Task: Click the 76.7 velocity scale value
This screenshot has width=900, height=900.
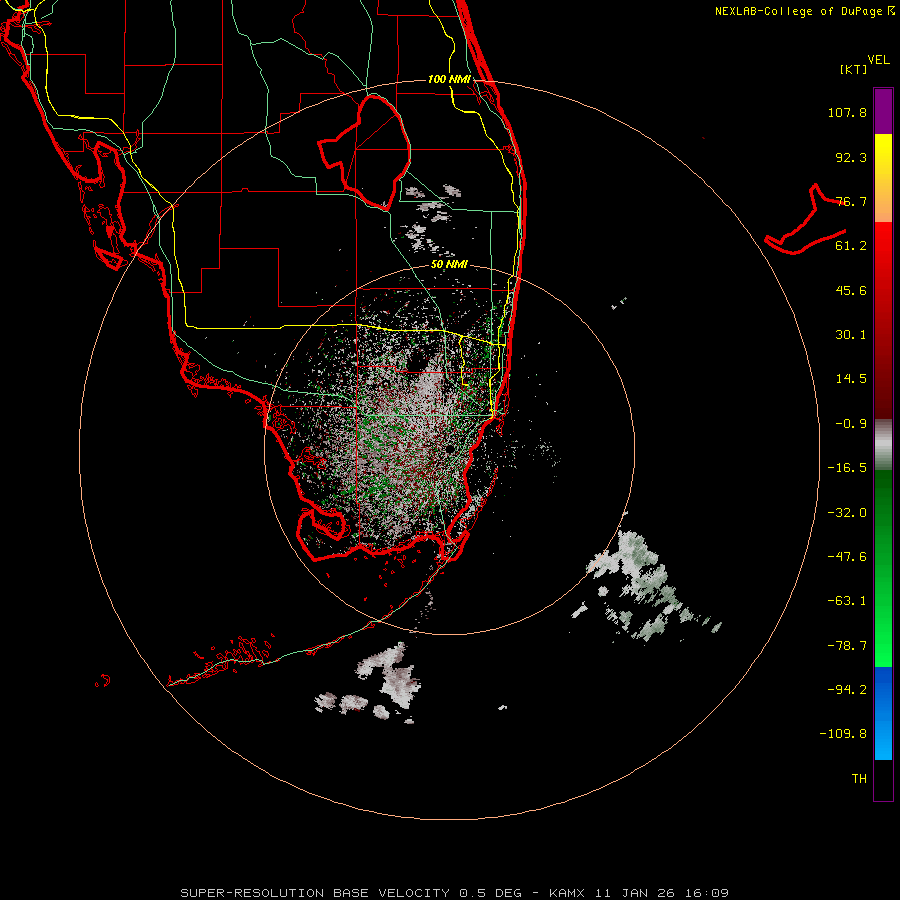Action: (851, 201)
